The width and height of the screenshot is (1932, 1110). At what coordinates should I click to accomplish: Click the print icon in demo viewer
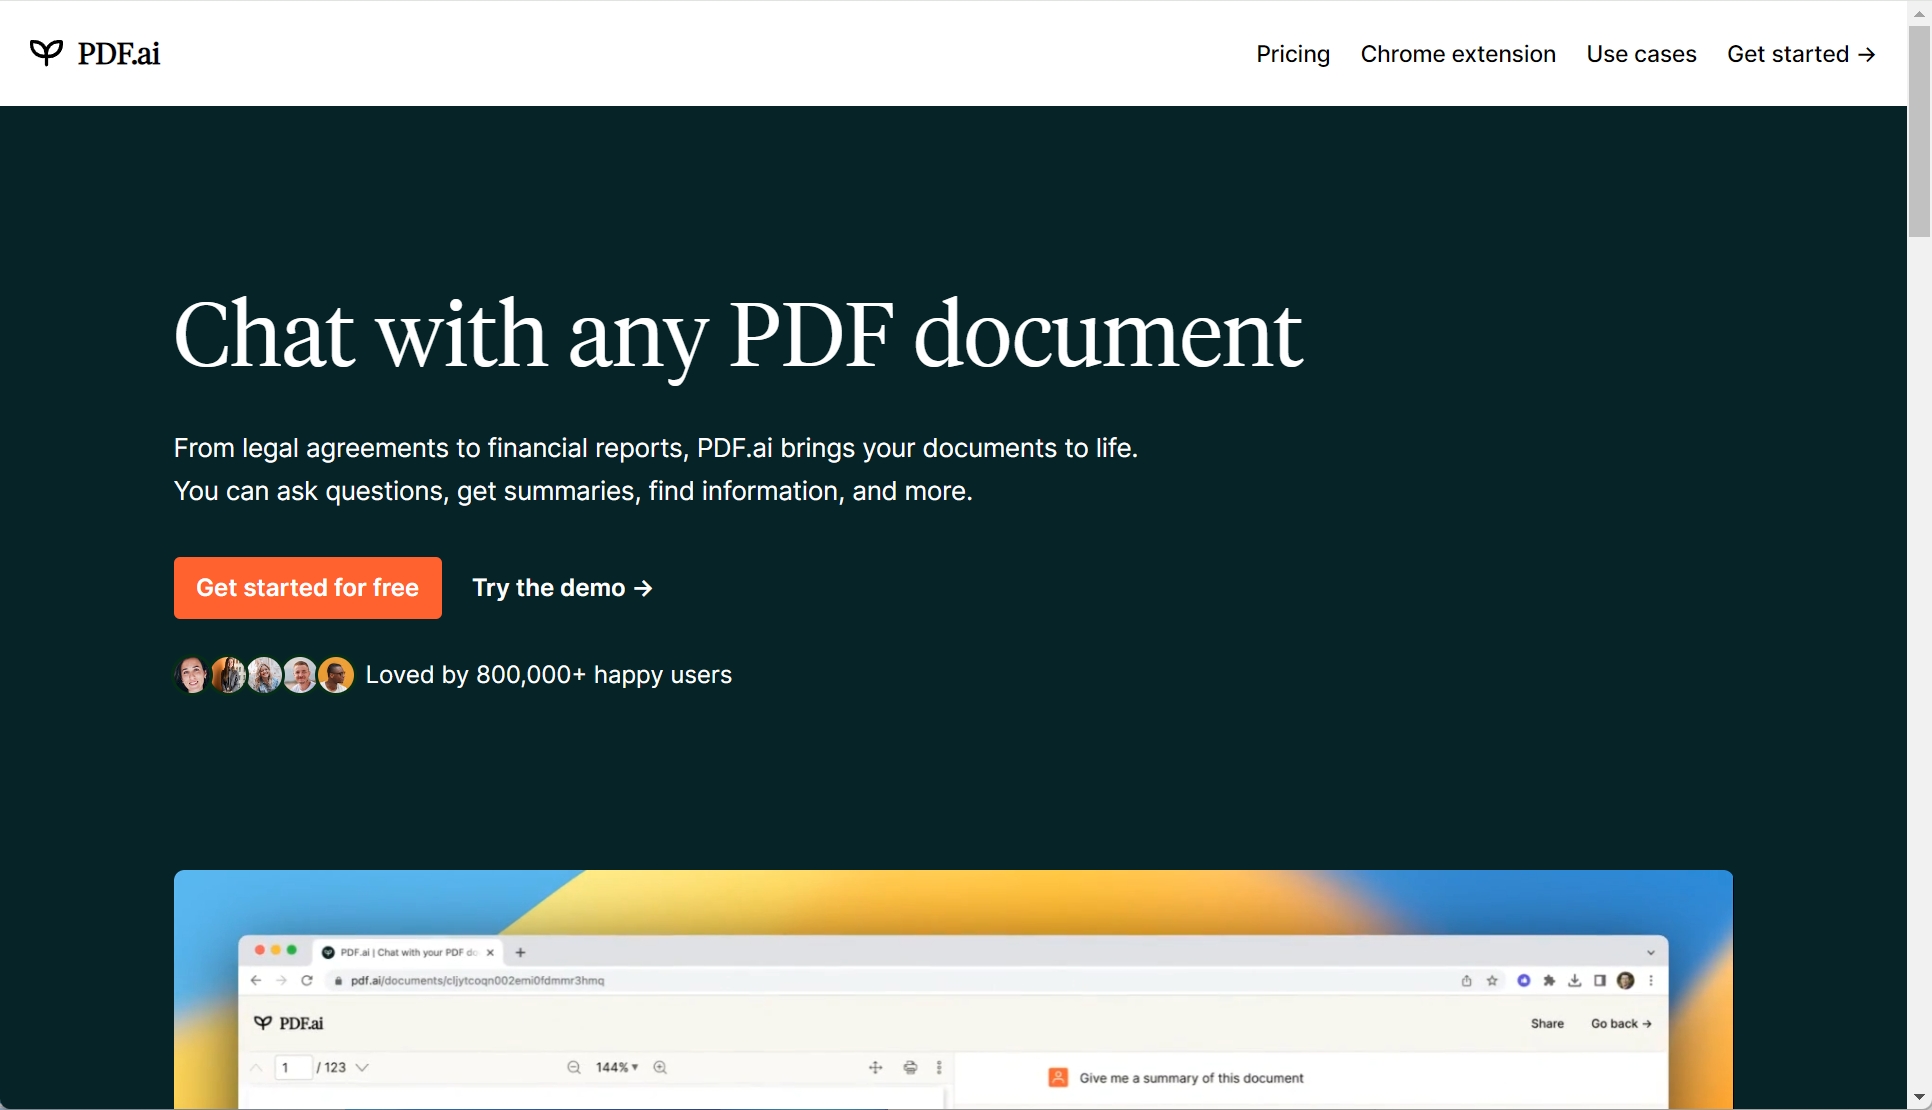coord(910,1068)
